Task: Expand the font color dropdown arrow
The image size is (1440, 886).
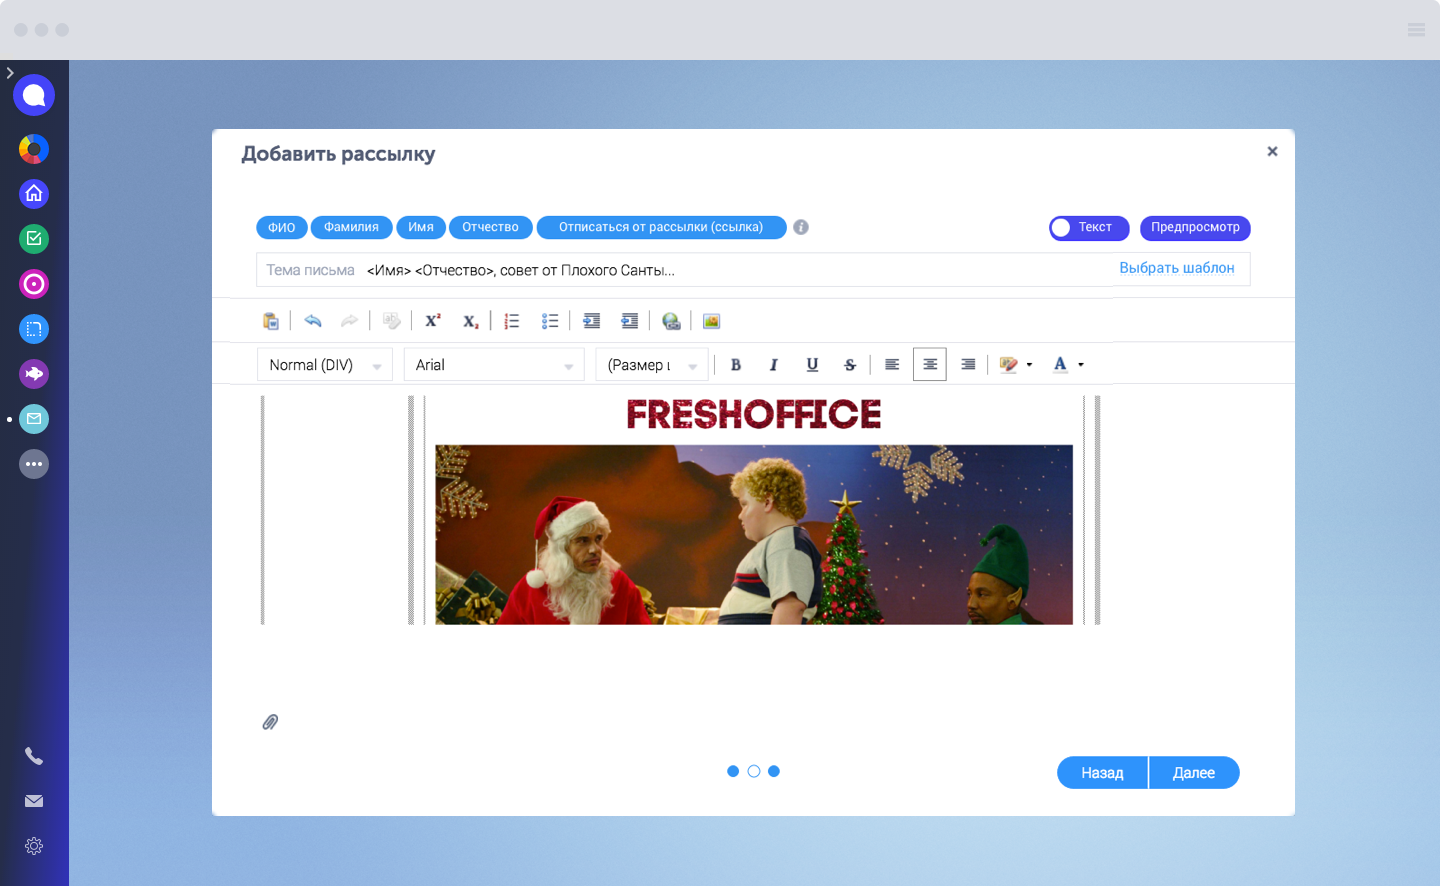Action: (1081, 365)
